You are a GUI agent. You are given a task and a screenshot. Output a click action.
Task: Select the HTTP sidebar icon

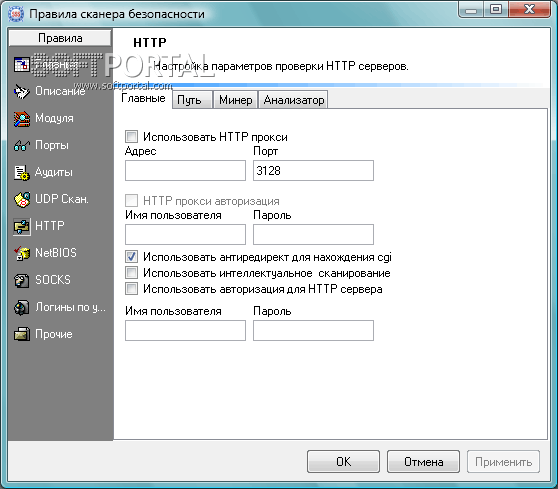tap(22, 226)
